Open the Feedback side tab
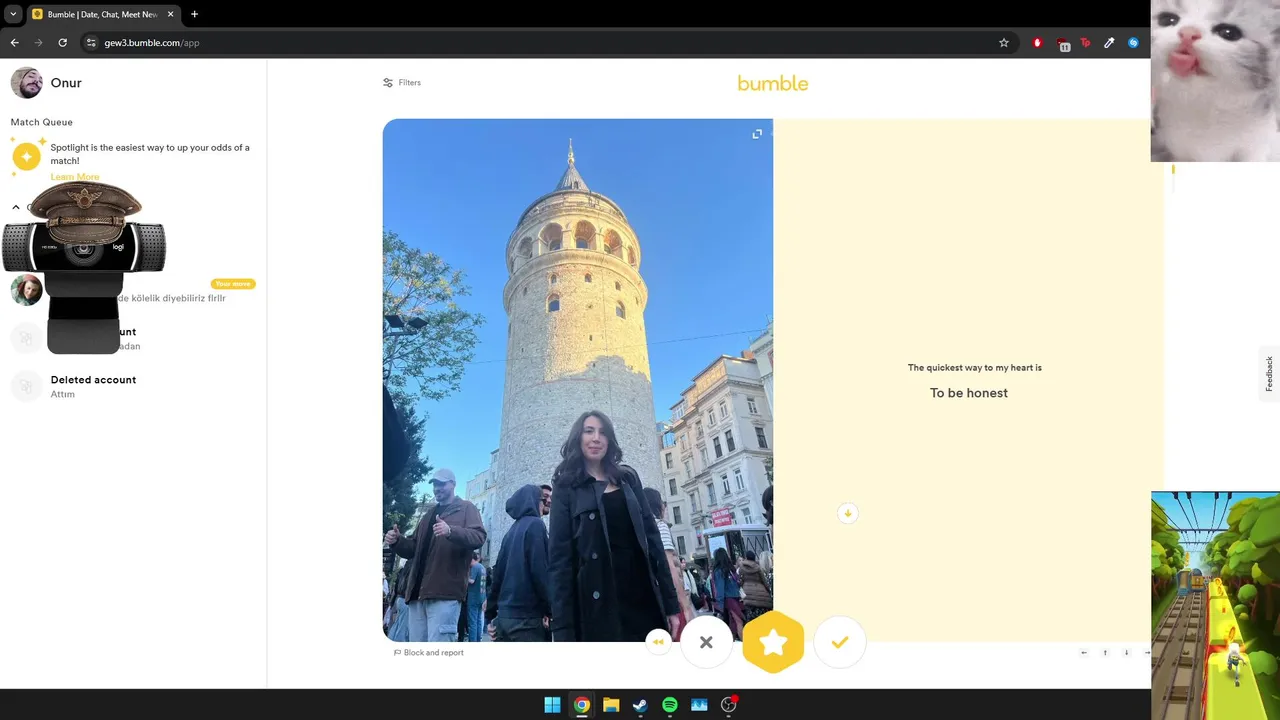 [x=1269, y=373]
